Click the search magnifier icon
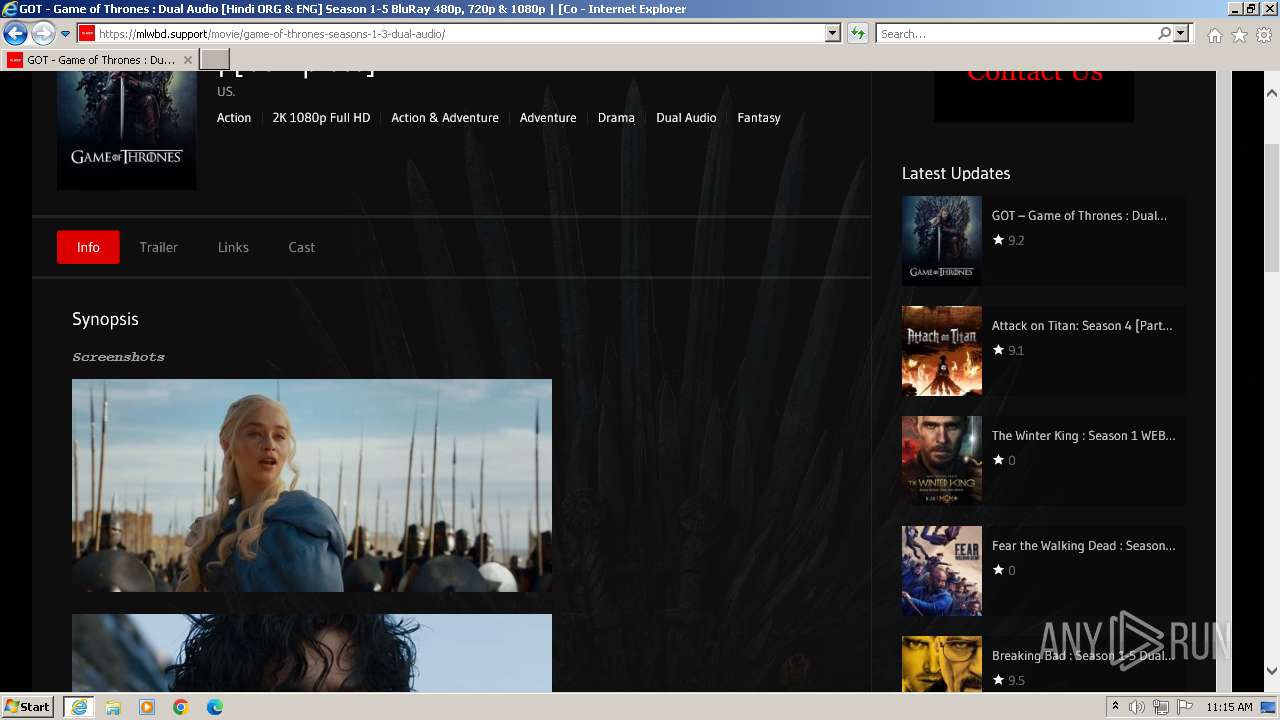Image resolution: width=1280 pixels, height=720 pixels. point(1164,33)
